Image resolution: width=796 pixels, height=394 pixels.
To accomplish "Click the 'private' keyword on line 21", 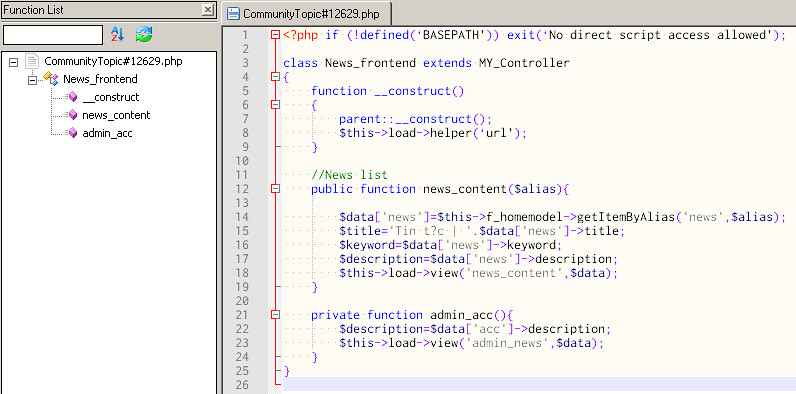I will pos(336,315).
